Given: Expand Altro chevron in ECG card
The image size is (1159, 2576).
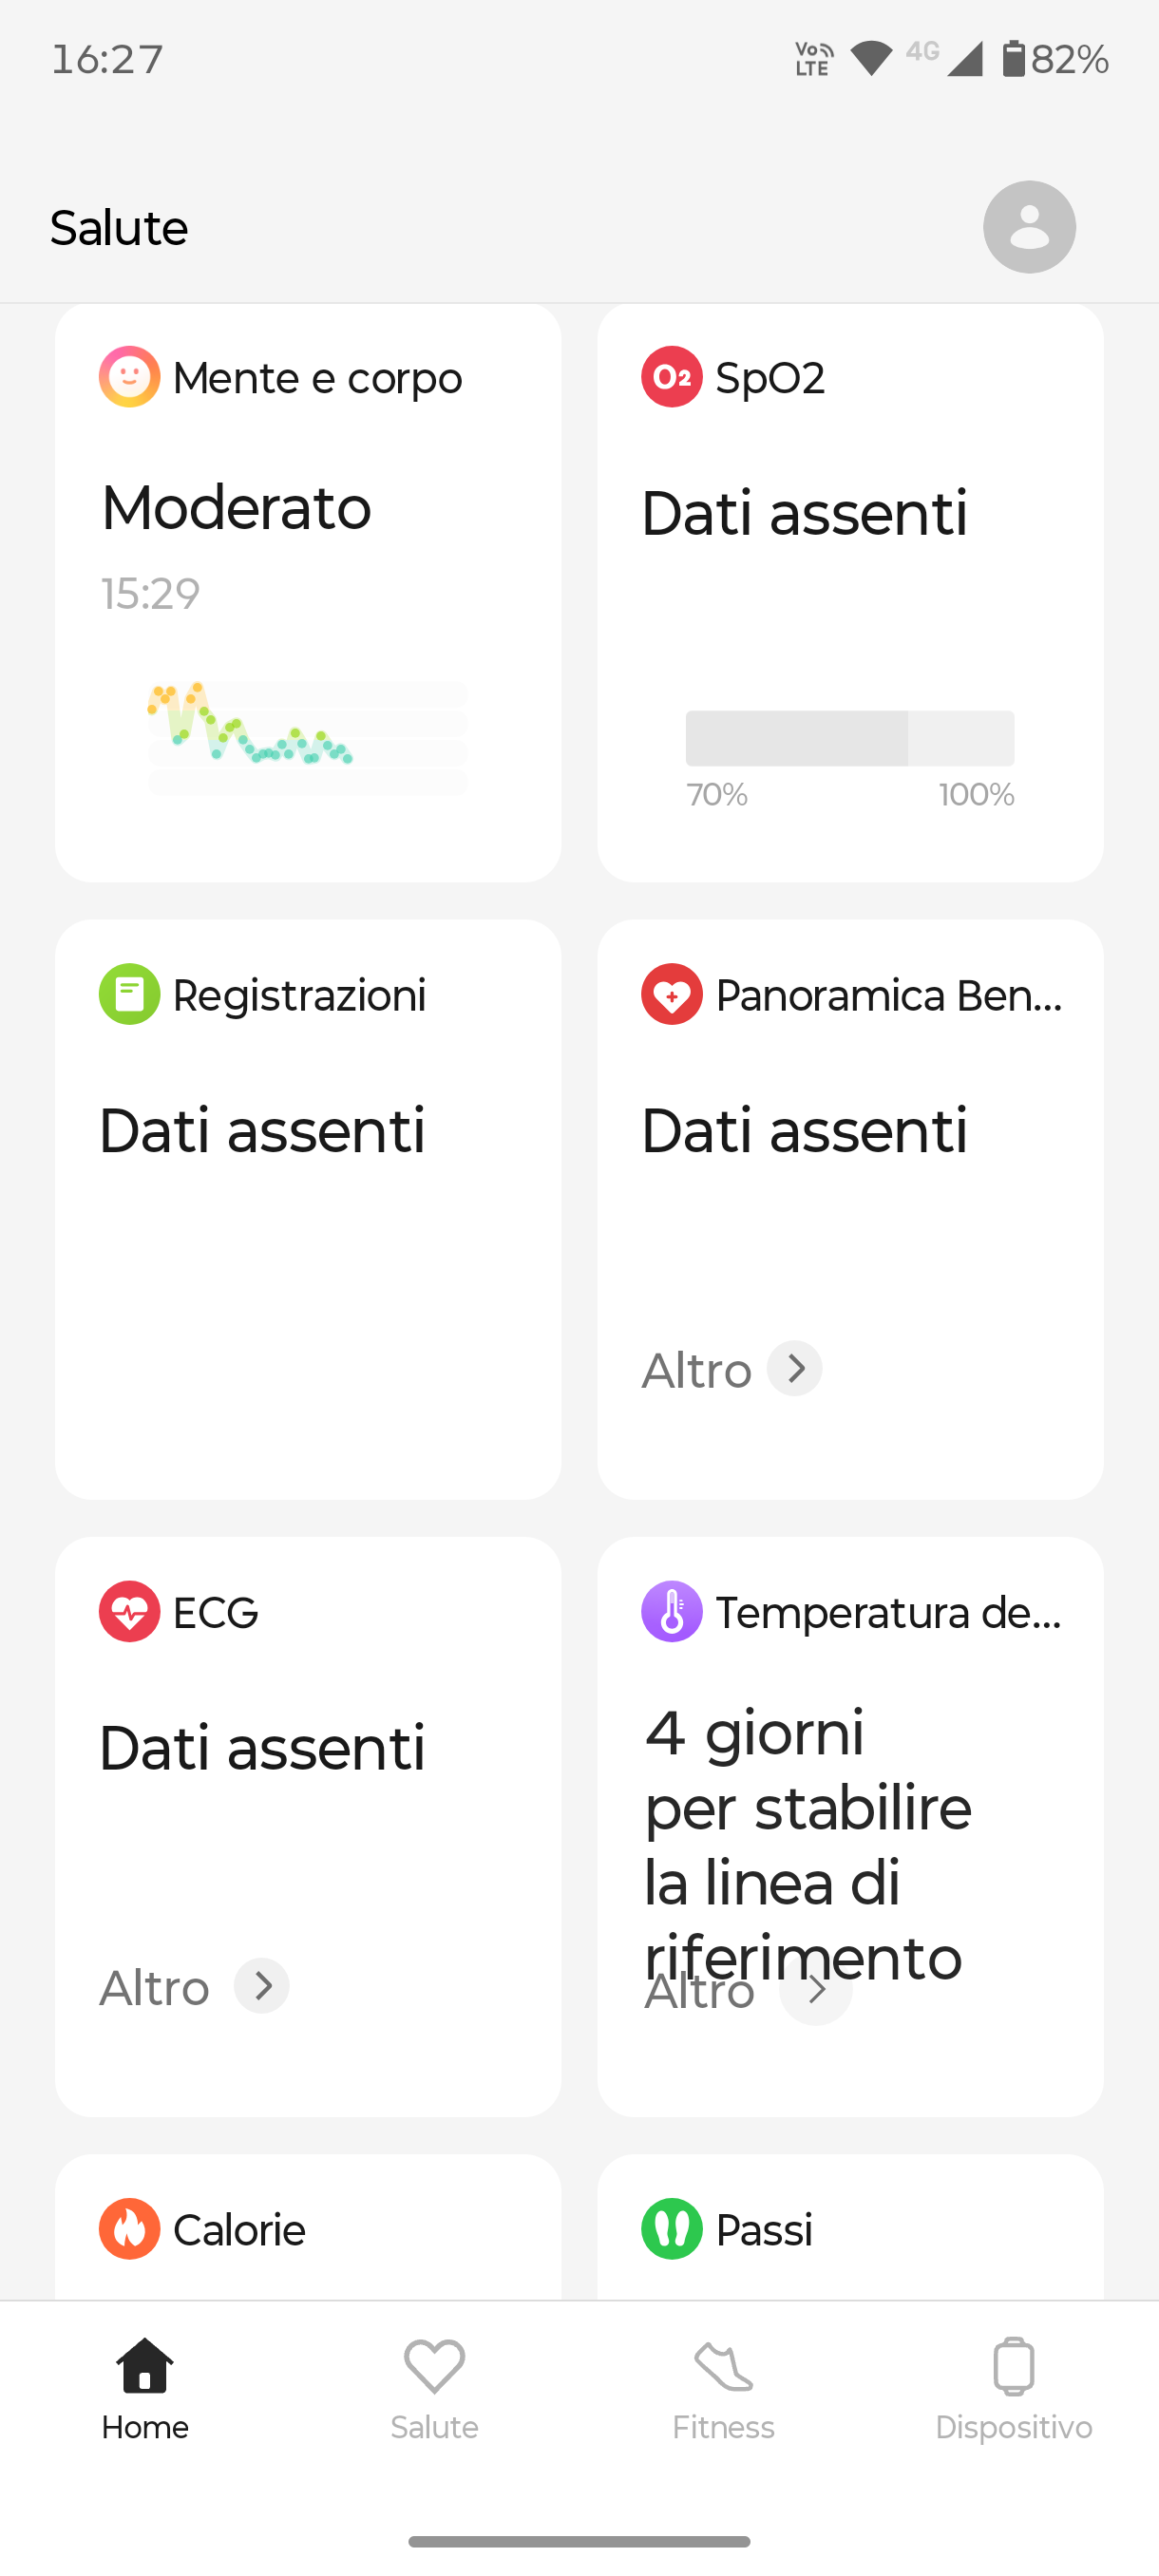Looking at the screenshot, I should click(261, 1985).
